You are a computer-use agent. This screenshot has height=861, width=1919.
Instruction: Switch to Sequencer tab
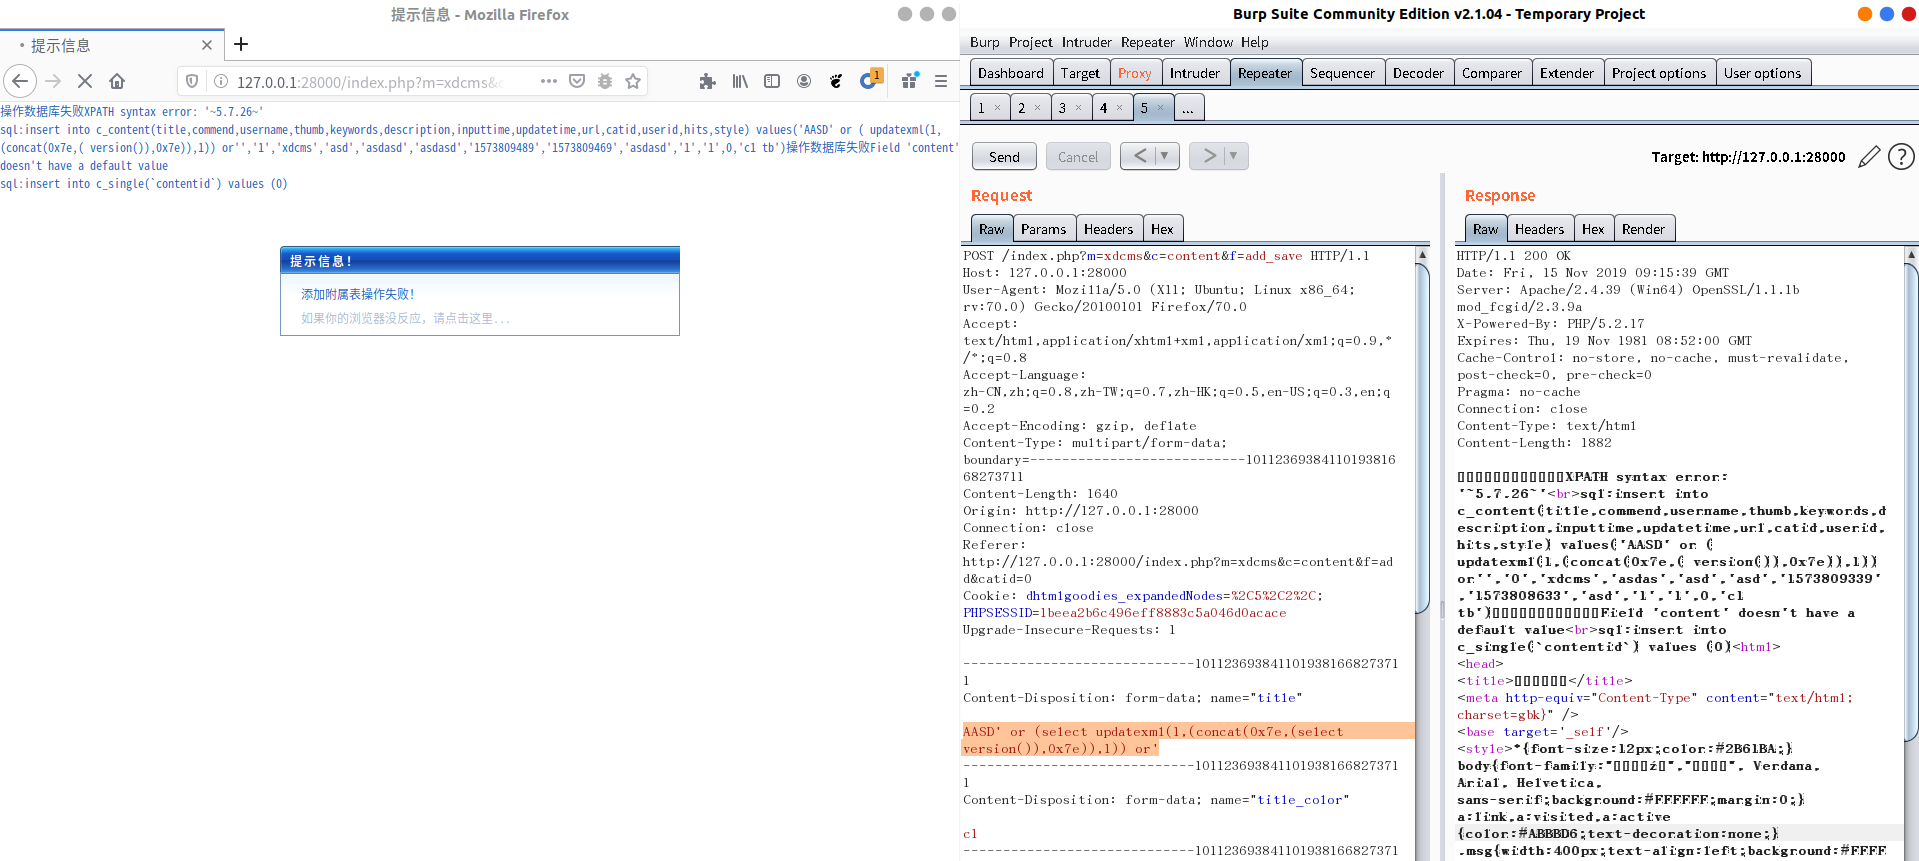[x=1342, y=73]
